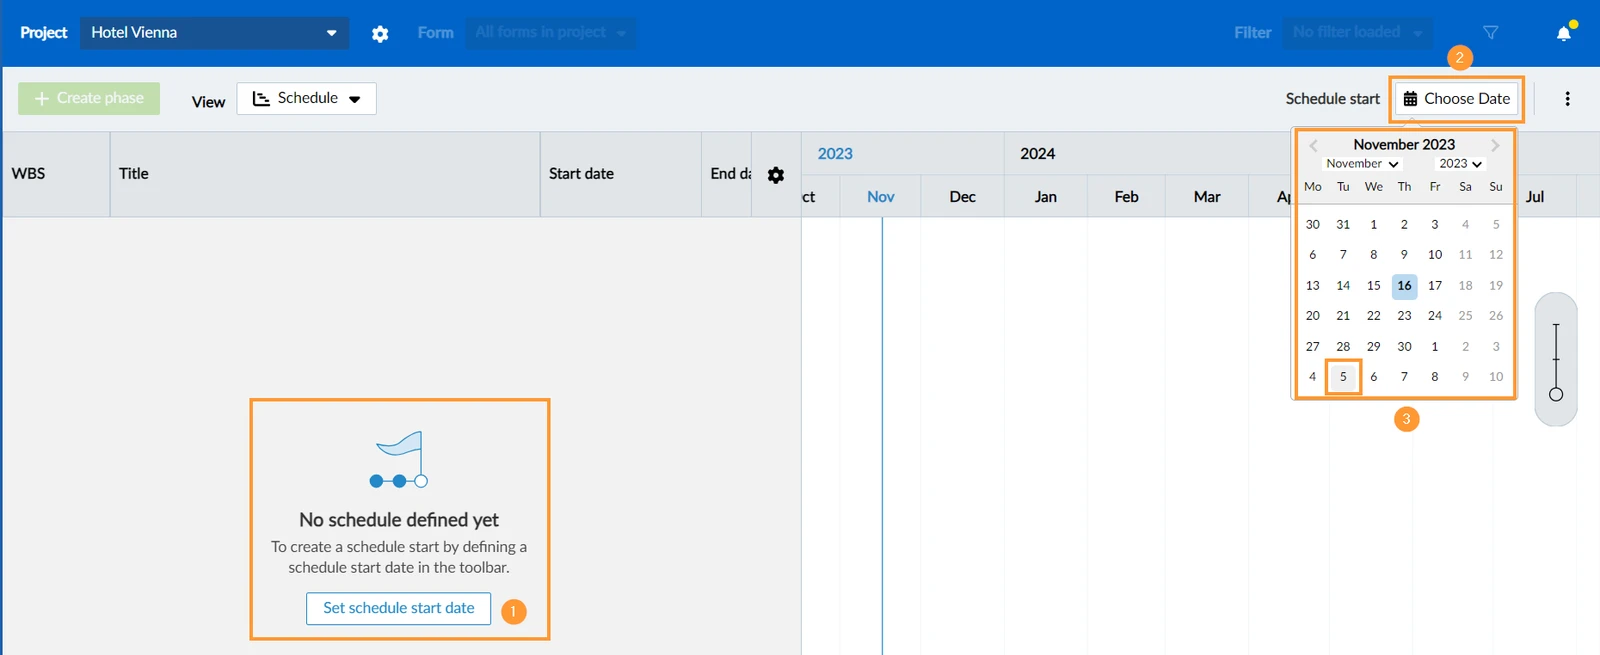Open the Schedule view dropdown
Screen dimensions: 1600x655
click(x=306, y=98)
